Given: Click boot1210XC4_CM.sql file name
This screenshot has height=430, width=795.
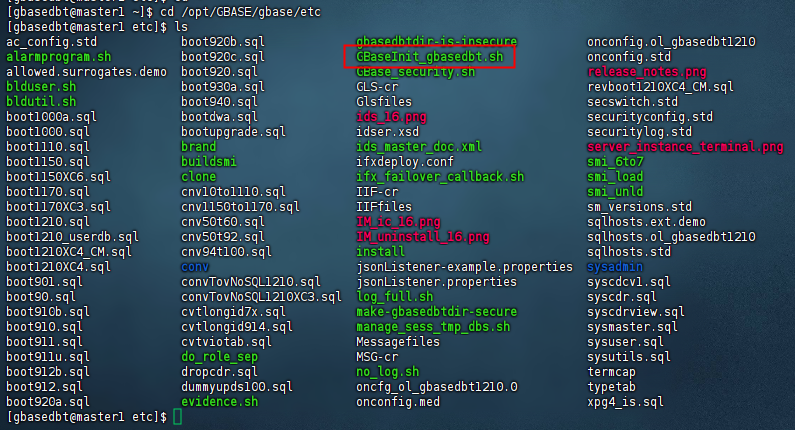Looking at the screenshot, I should [68, 252].
